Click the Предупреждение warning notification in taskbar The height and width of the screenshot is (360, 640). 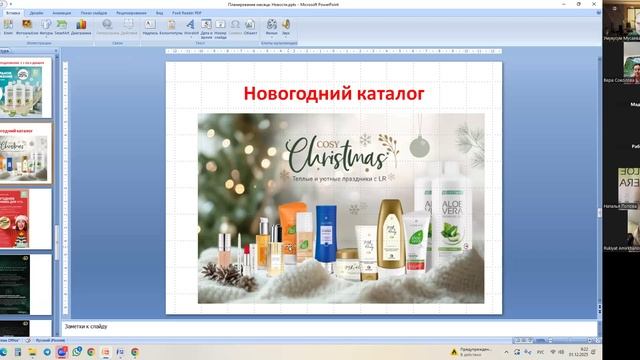click(x=471, y=352)
